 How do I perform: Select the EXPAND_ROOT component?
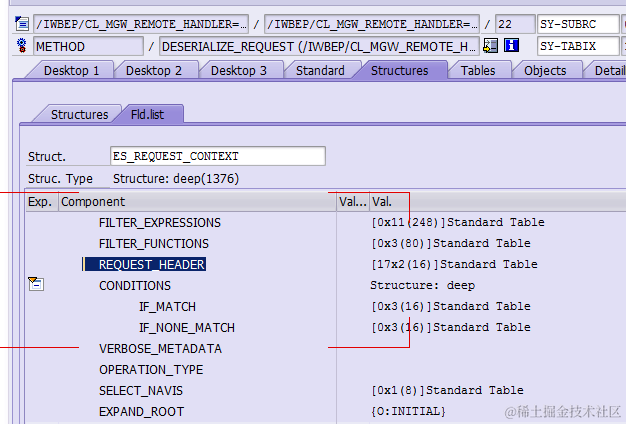pyautogui.click(x=141, y=412)
